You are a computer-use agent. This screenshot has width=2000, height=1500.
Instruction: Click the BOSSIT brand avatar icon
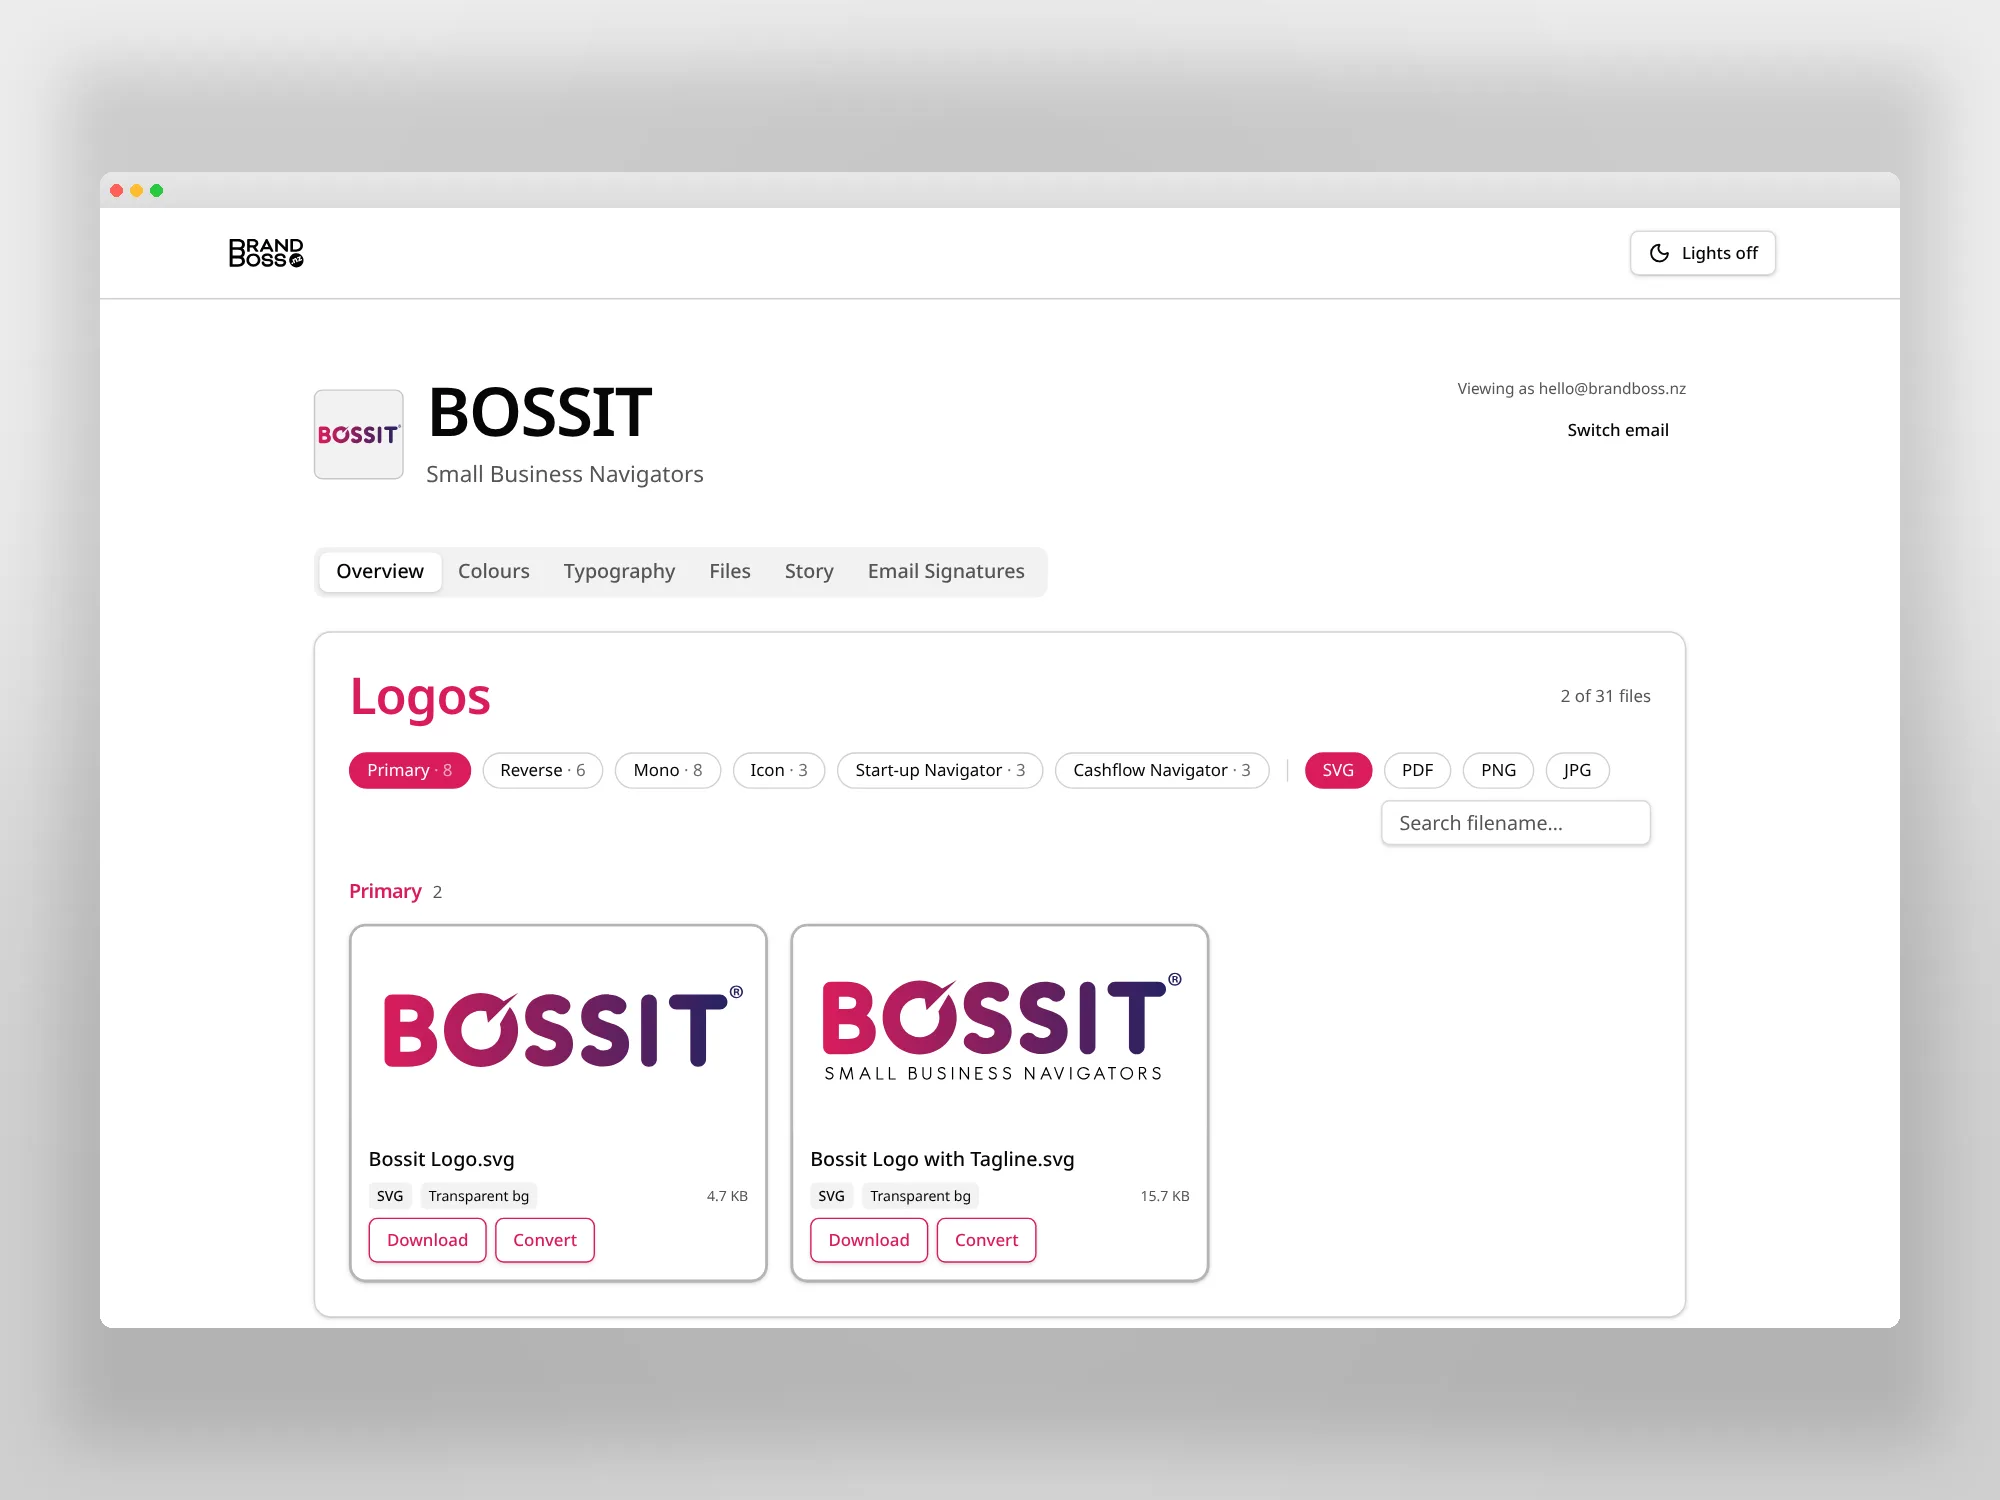[x=359, y=434]
